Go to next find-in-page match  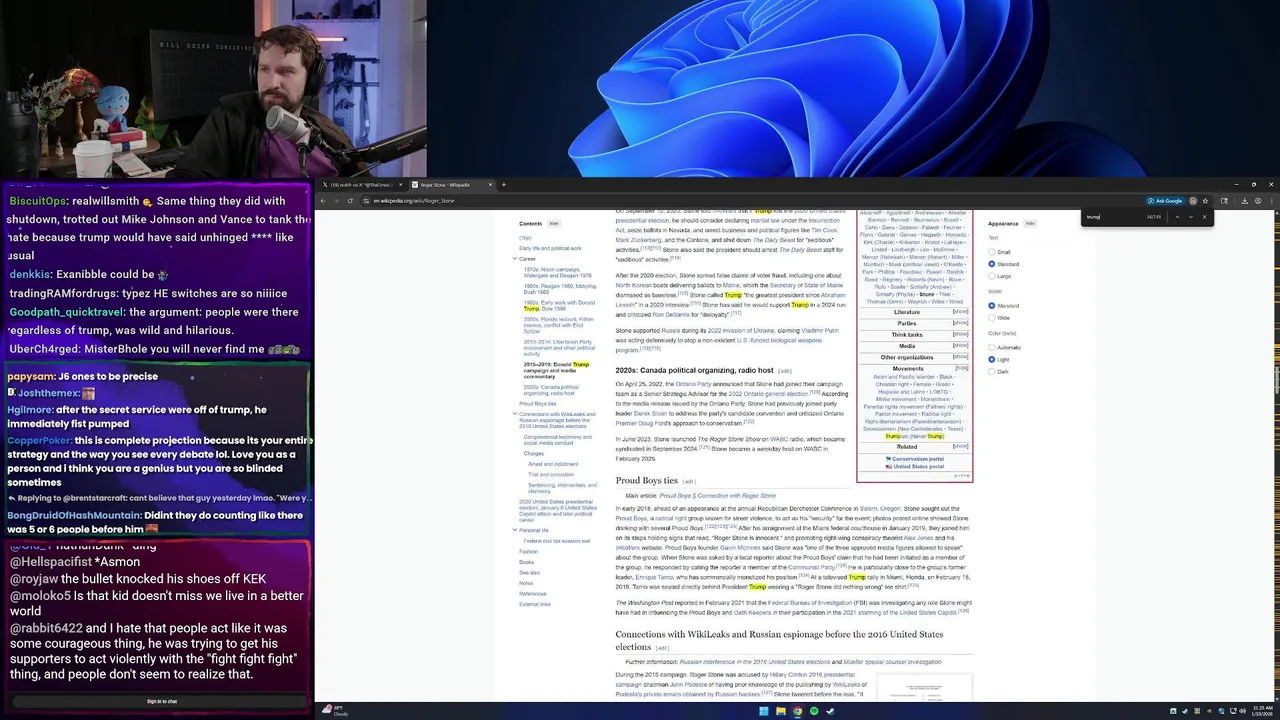point(1191,217)
